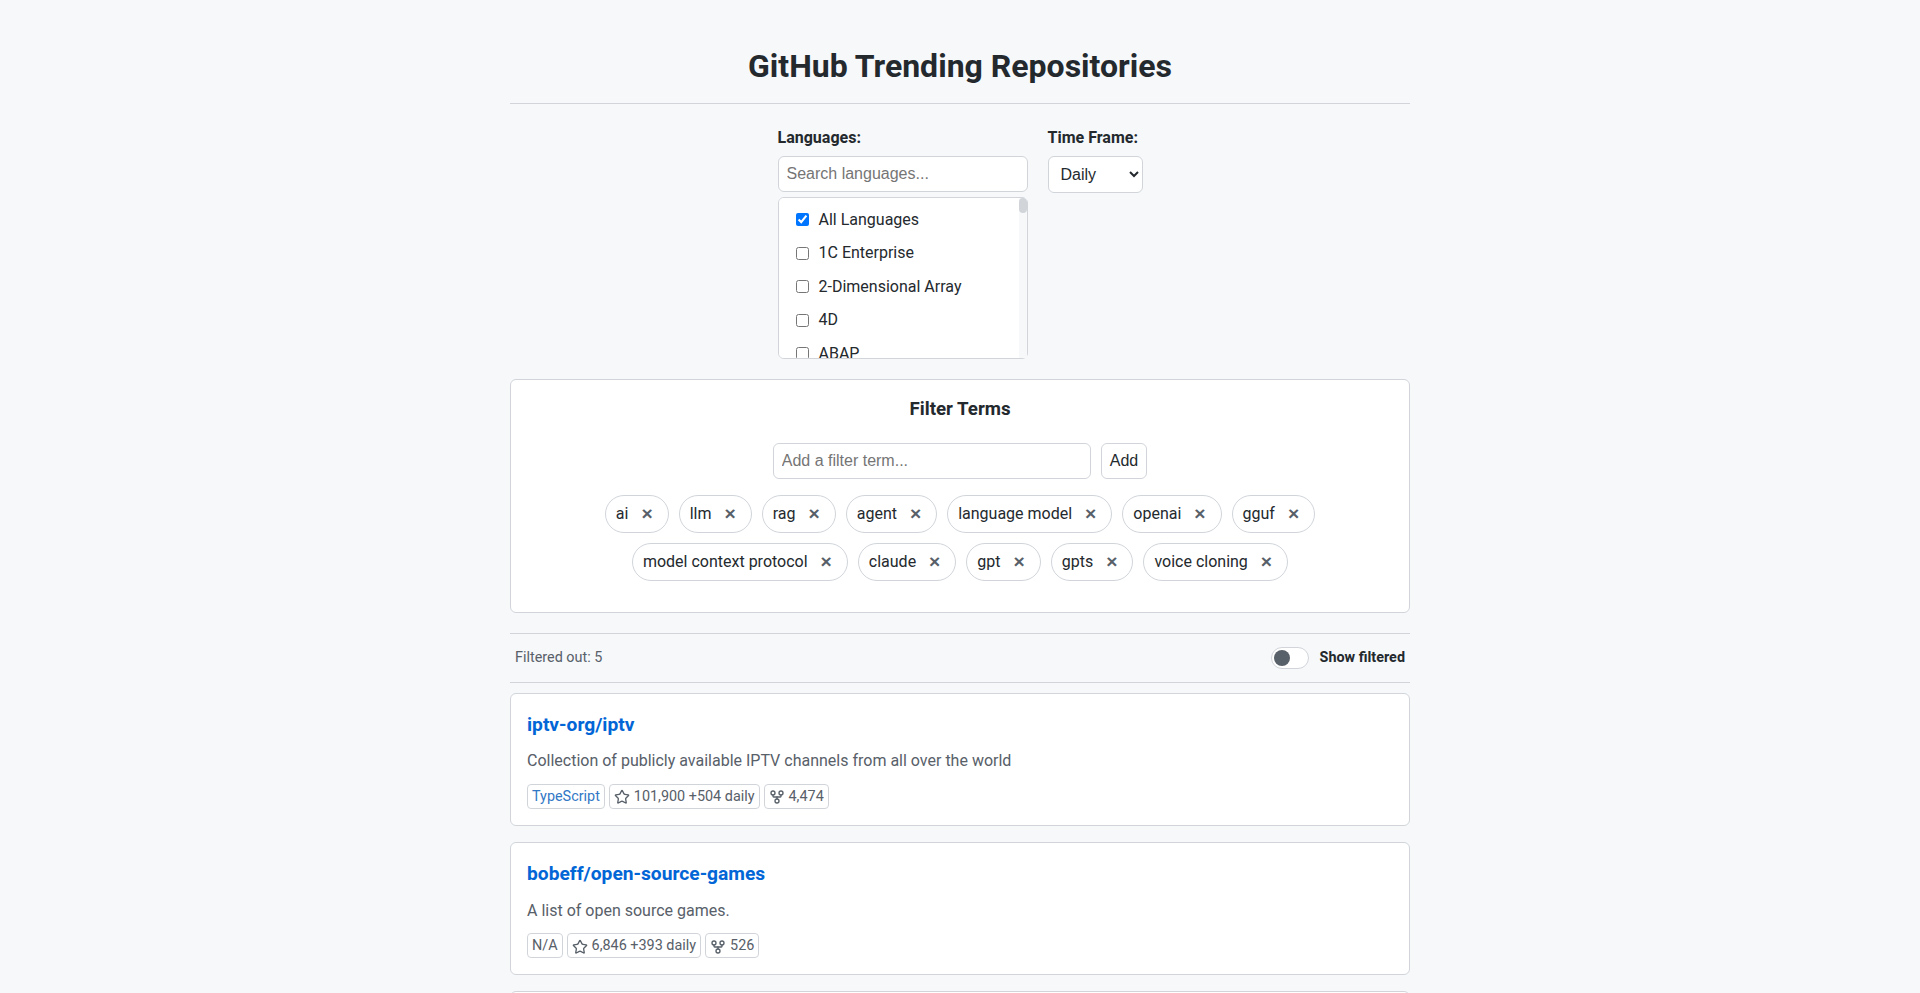Click the language list scrollbar
This screenshot has height=993, width=1920.
point(1022,205)
